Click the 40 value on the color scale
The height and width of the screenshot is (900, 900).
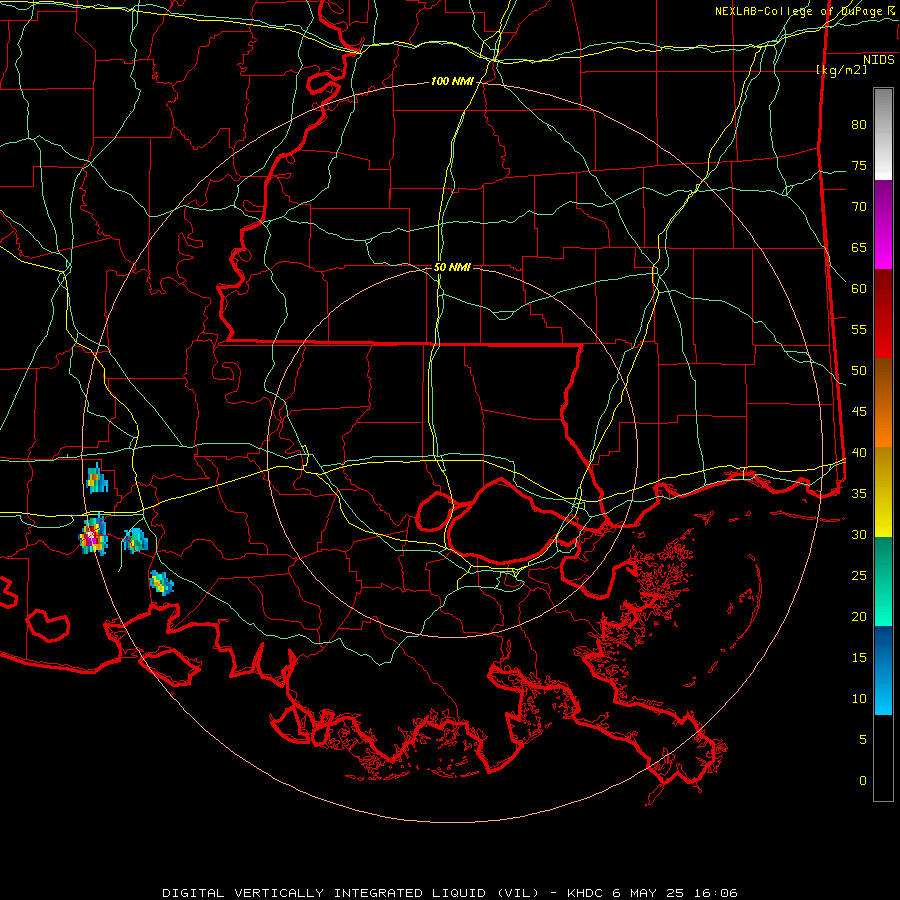[x=859, y=452]
